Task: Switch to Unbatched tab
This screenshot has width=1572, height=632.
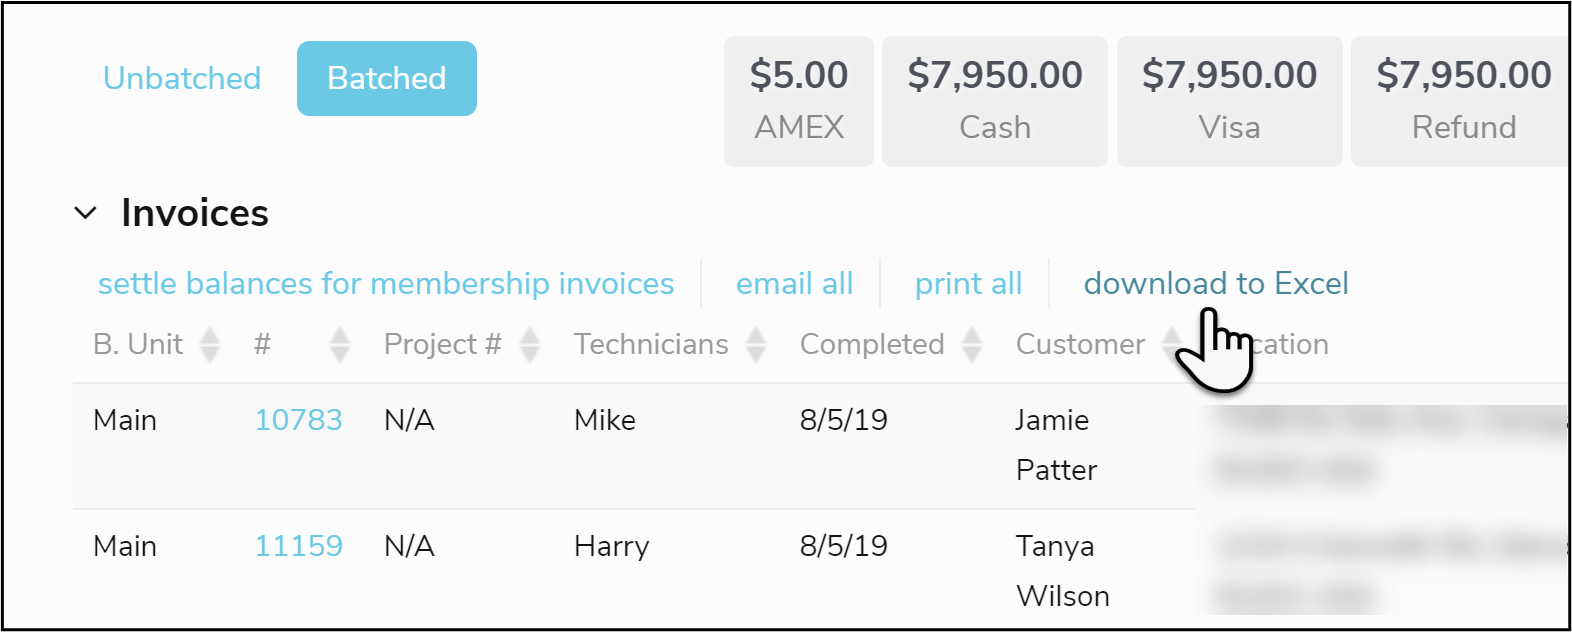Action: tap(182, 78)
